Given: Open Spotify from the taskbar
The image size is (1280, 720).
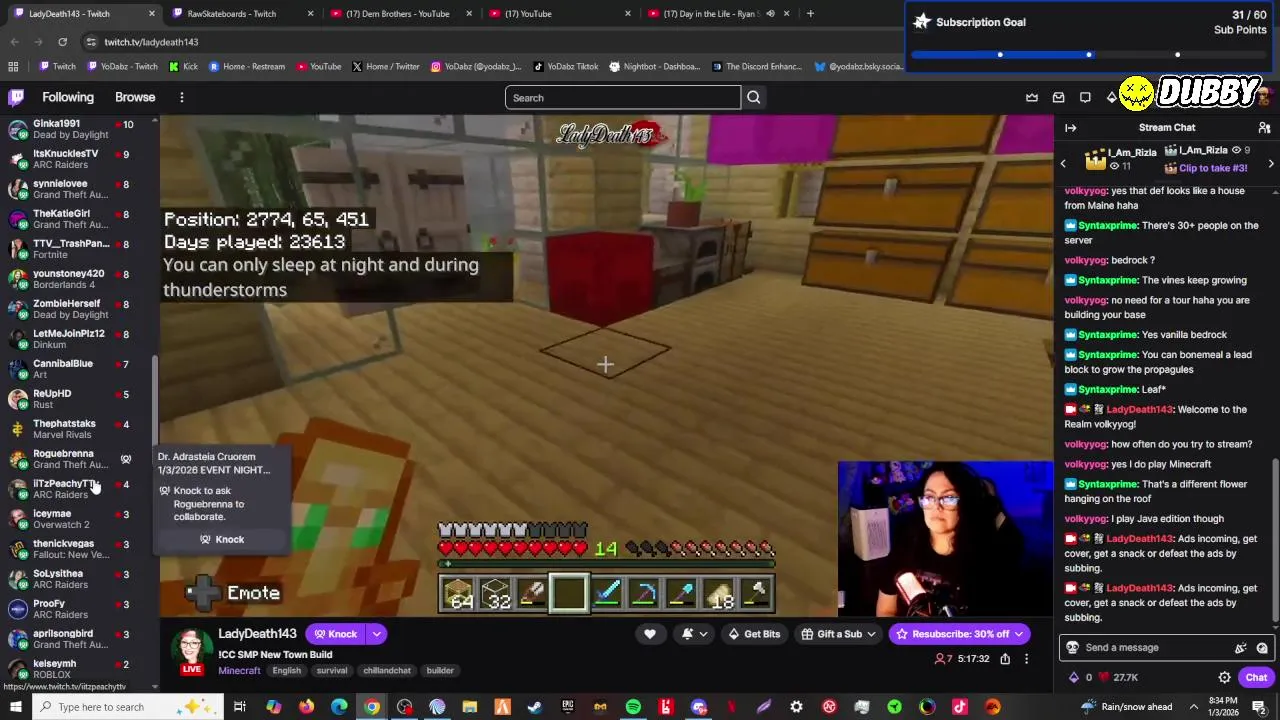Looking at the screenshot, I should [x=633, y=707].
